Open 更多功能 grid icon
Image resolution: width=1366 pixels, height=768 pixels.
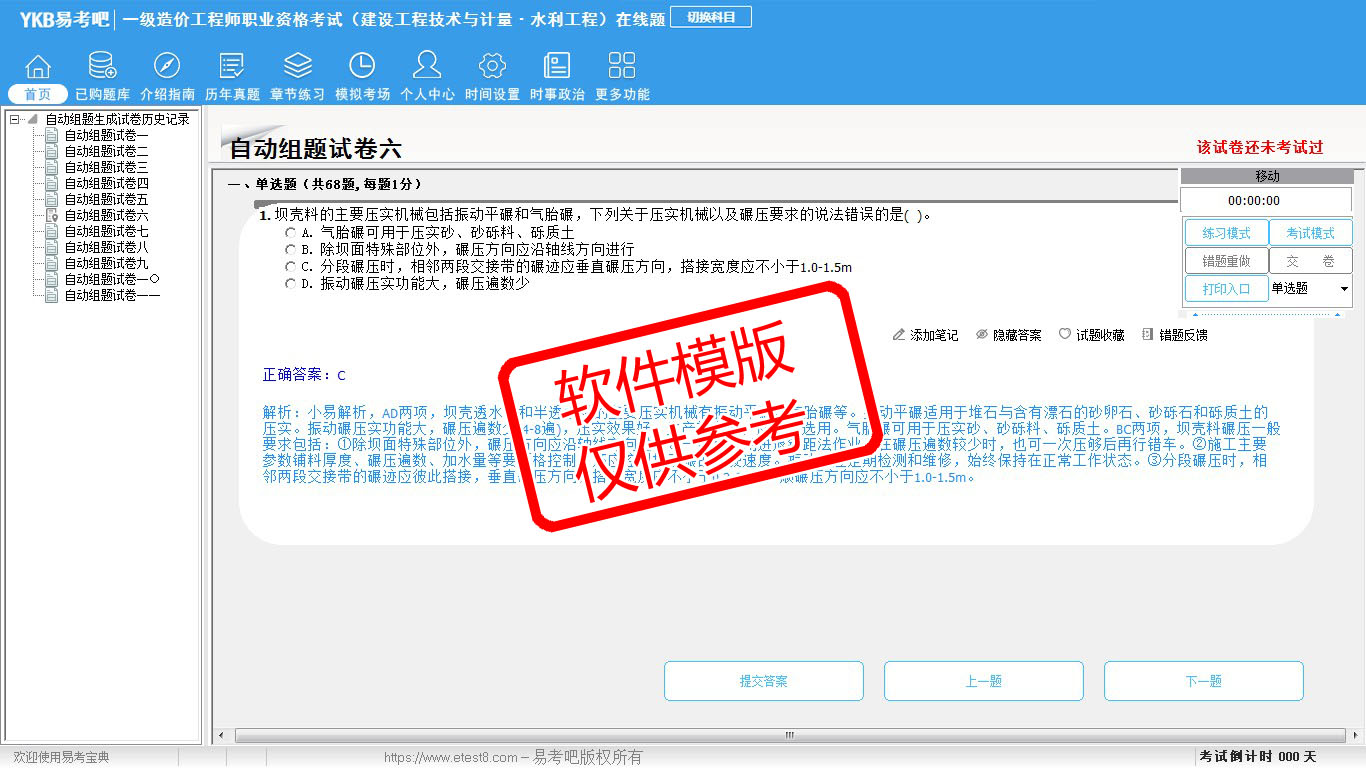622,67
